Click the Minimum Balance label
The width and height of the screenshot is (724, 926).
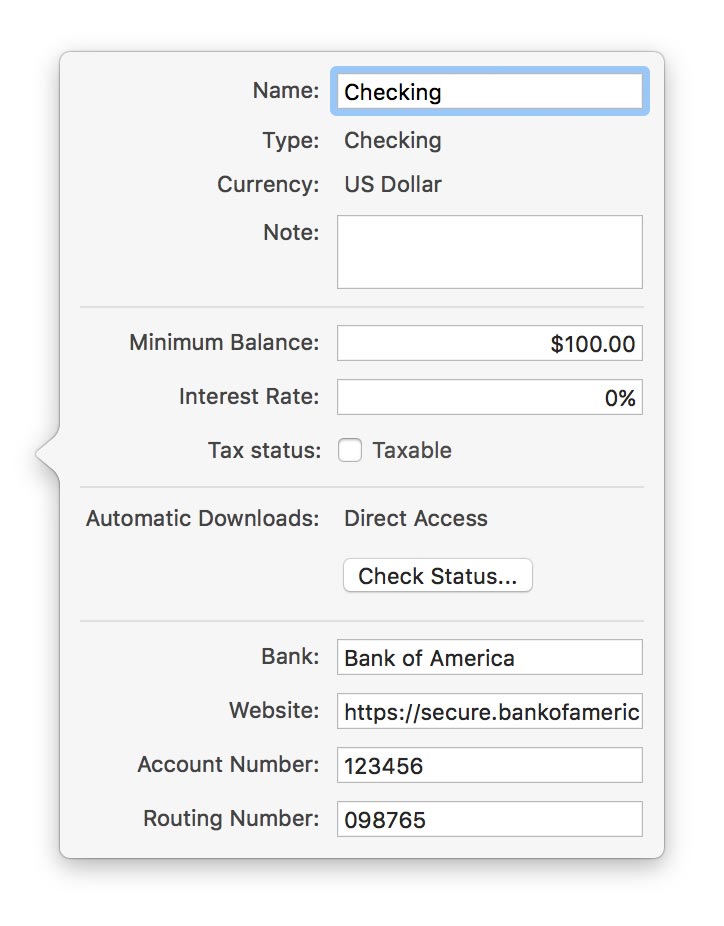coord(224,343)
